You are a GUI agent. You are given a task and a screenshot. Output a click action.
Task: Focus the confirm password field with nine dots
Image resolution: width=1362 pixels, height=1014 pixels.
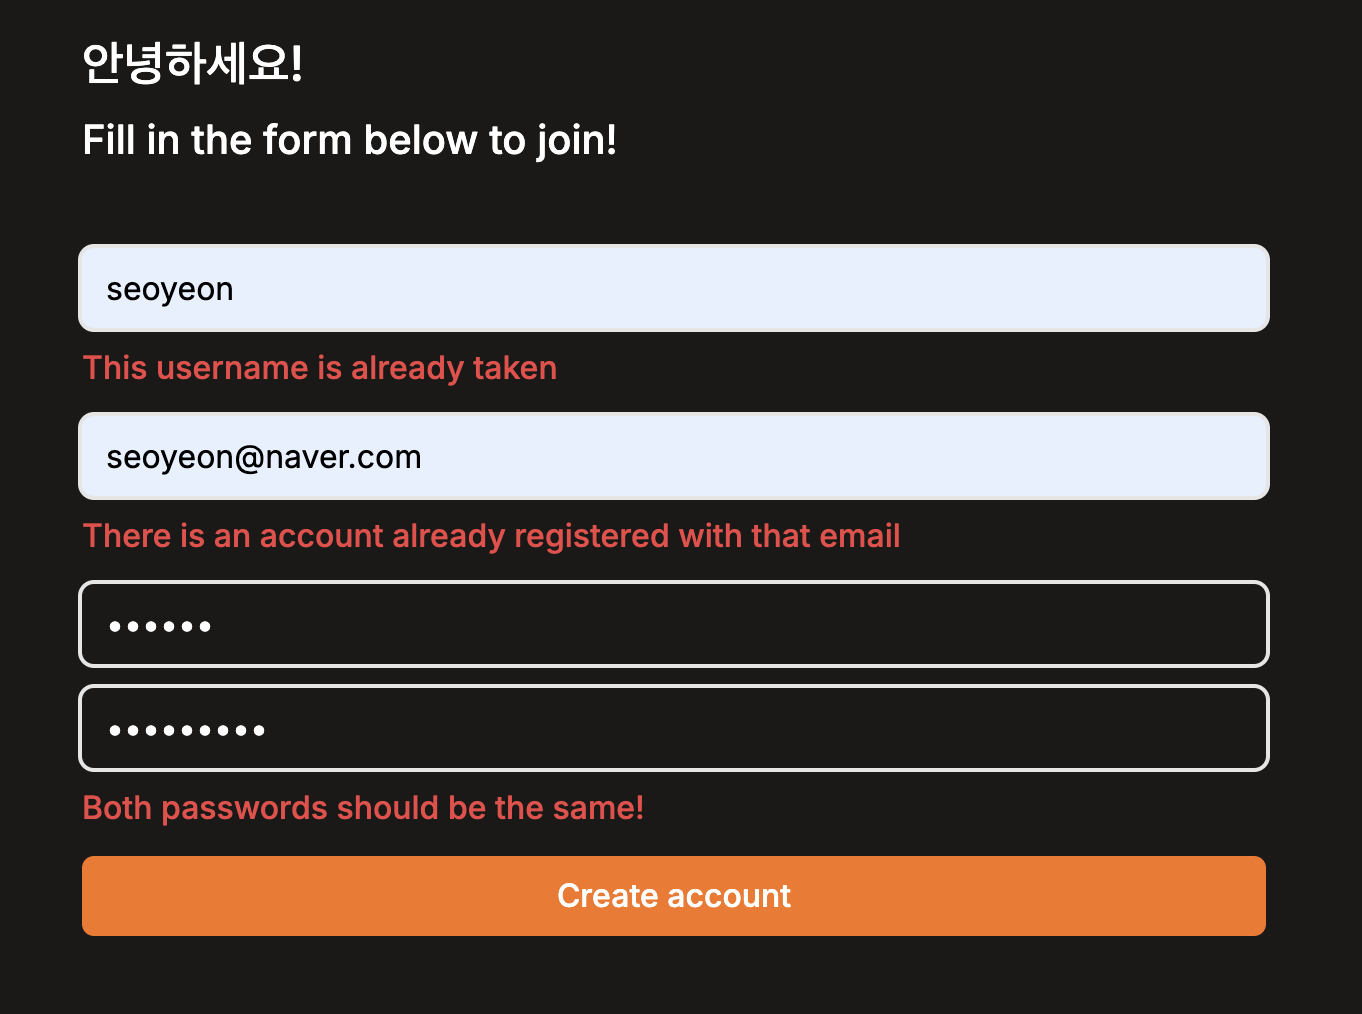(674, 728)
